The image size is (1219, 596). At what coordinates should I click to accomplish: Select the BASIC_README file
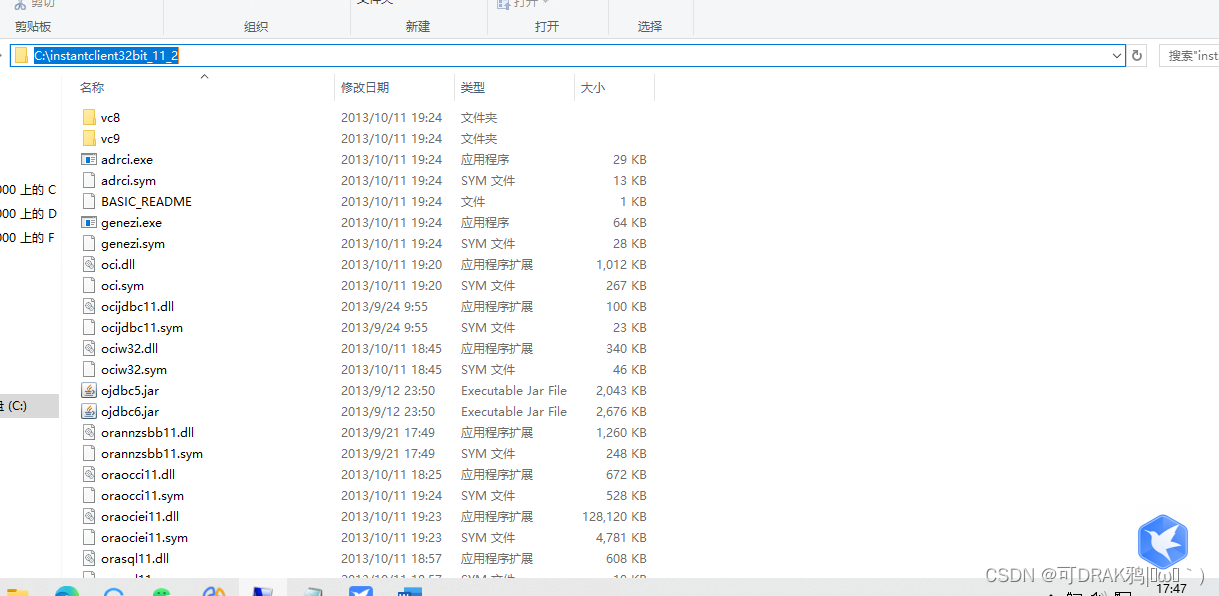tap(144, 201)
